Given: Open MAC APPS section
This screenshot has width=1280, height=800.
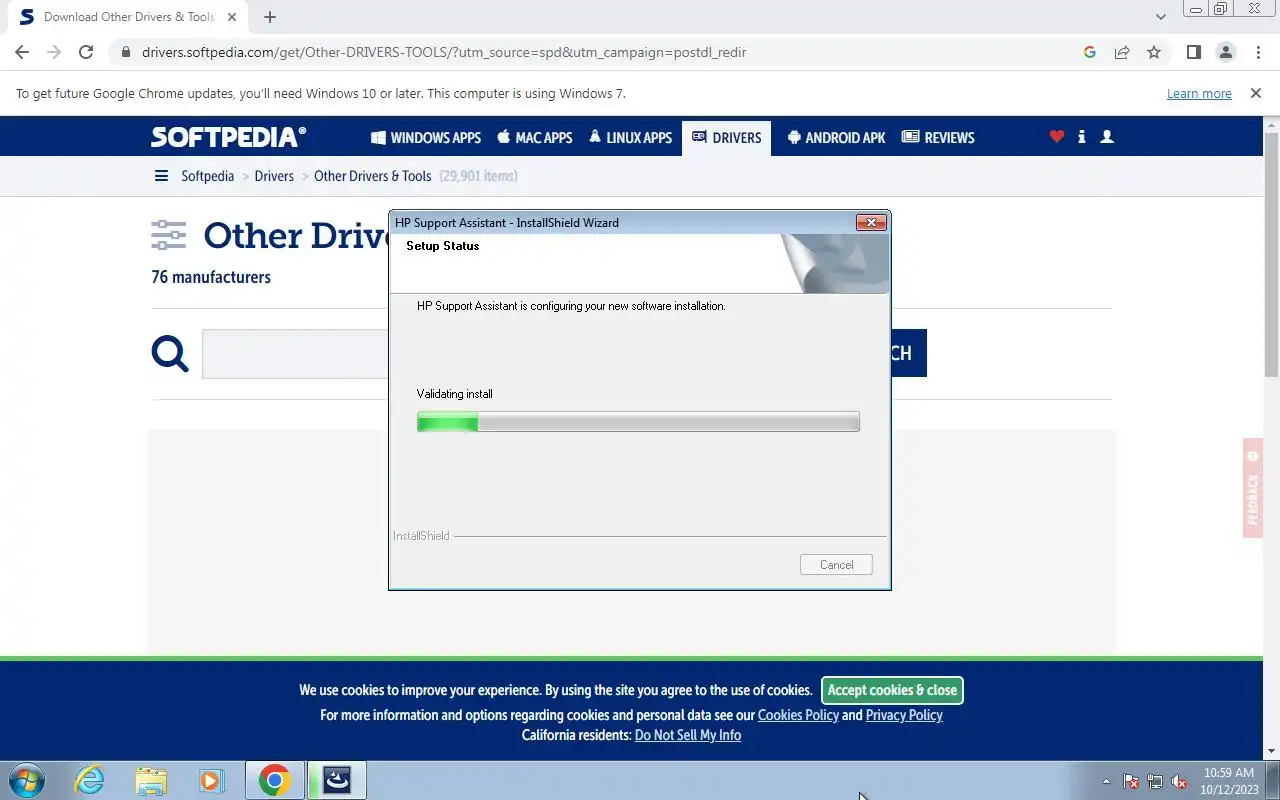Looking at the screenshot, I should [535, 138].
